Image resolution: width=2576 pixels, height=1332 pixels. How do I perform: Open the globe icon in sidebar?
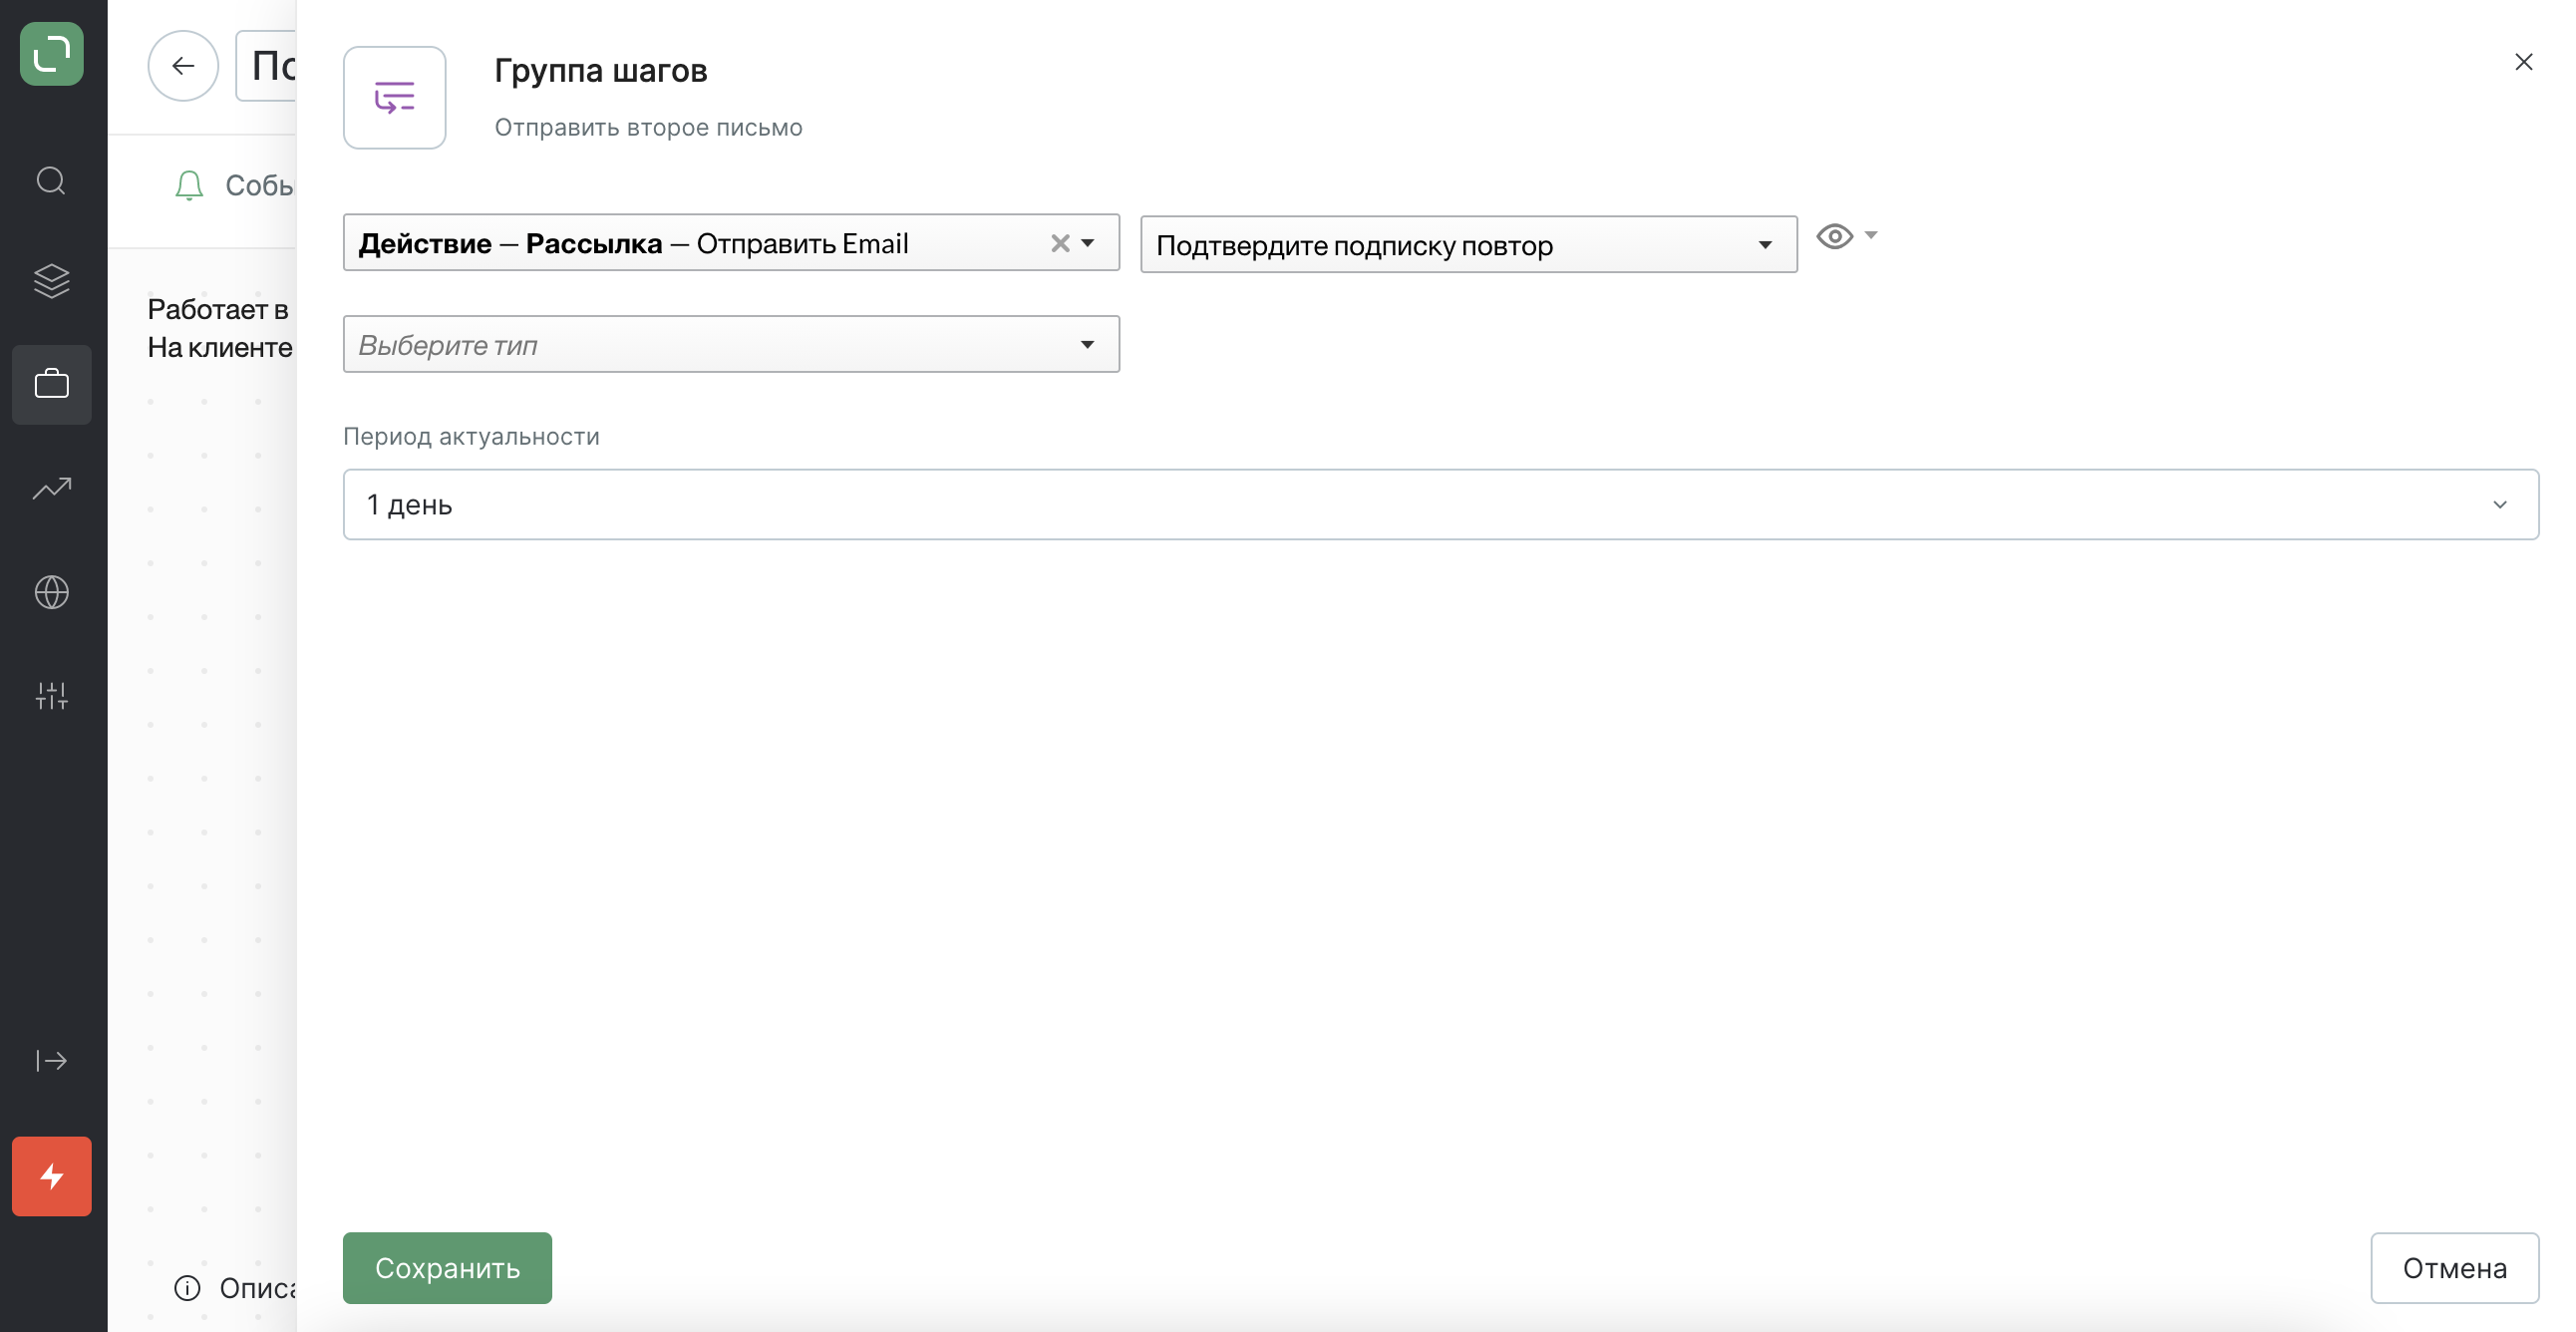pos(52,592)
